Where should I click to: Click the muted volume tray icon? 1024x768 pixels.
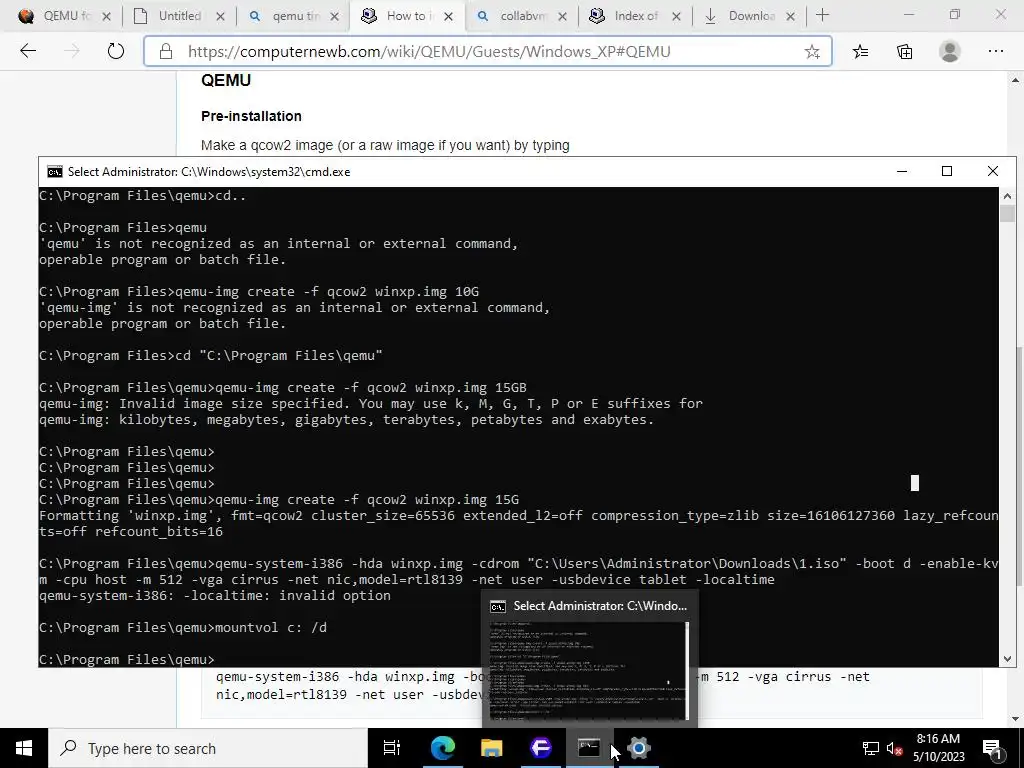coord(894,748)
